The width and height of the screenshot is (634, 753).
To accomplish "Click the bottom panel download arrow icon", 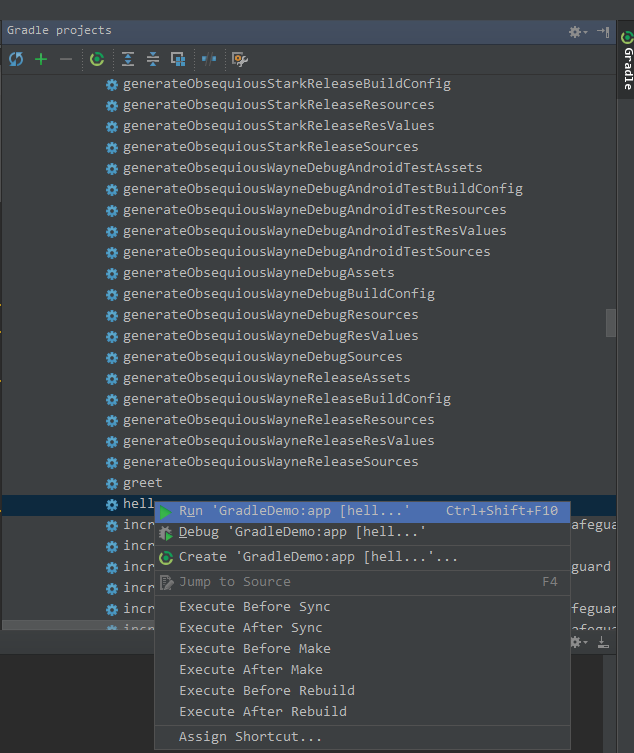I will [x=603, y=642].
